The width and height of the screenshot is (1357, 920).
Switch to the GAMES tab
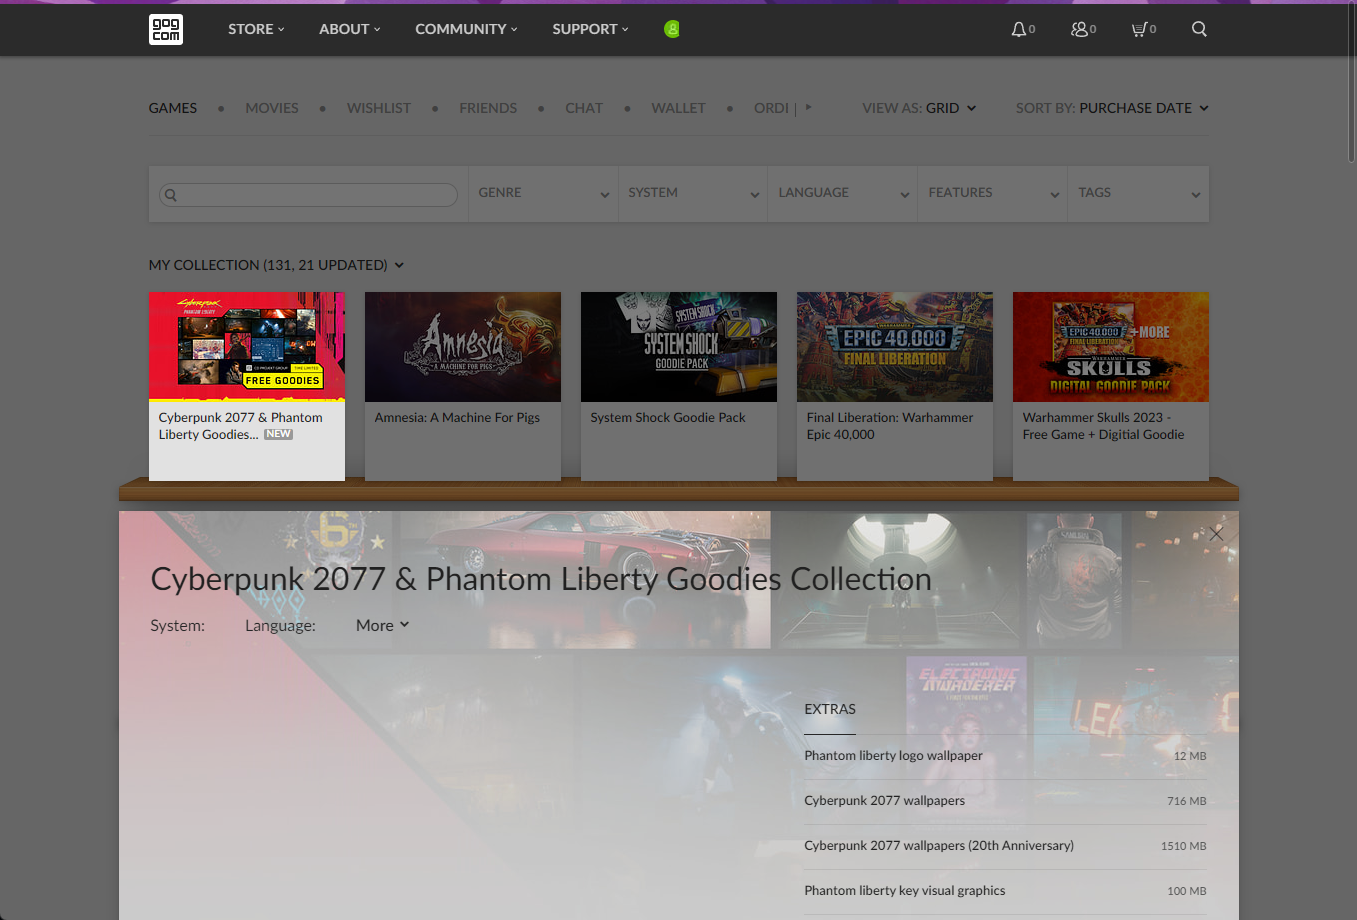coord(173,108)
